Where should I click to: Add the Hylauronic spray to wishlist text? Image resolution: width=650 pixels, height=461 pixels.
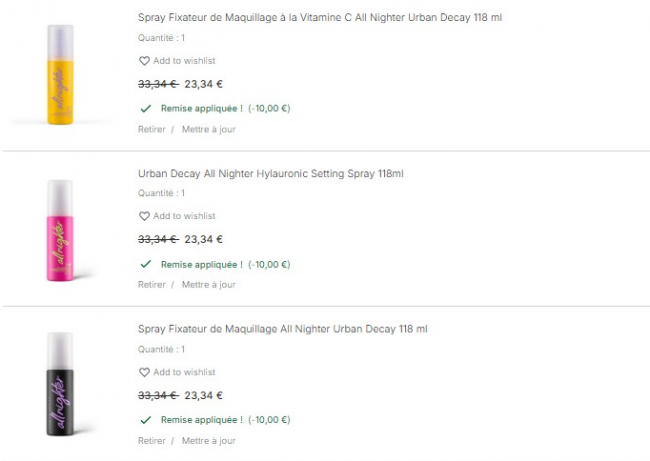coord(184,216)
